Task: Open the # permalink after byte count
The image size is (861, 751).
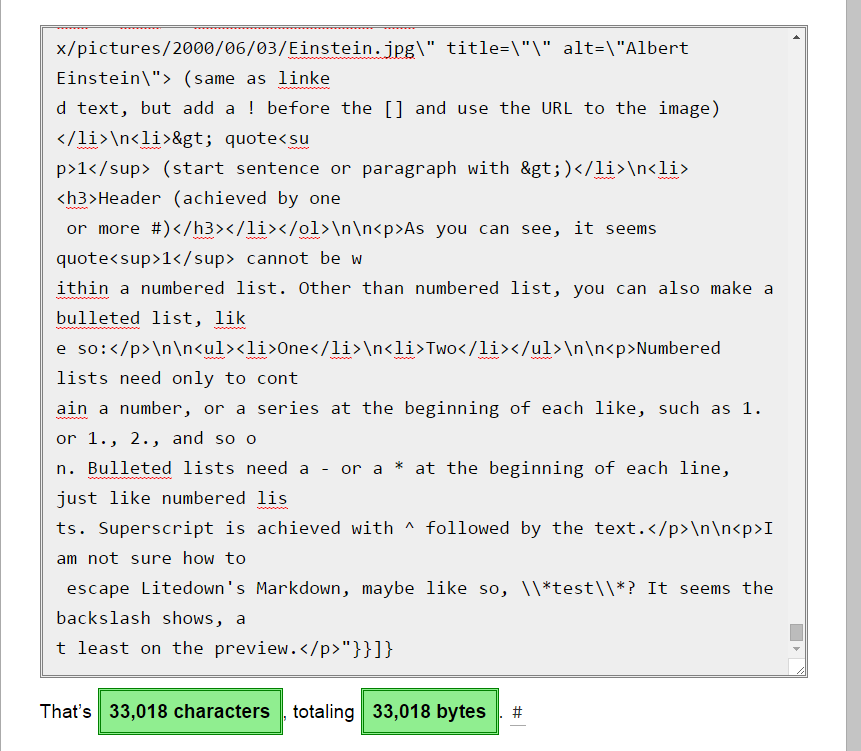Action: point(517,712)
